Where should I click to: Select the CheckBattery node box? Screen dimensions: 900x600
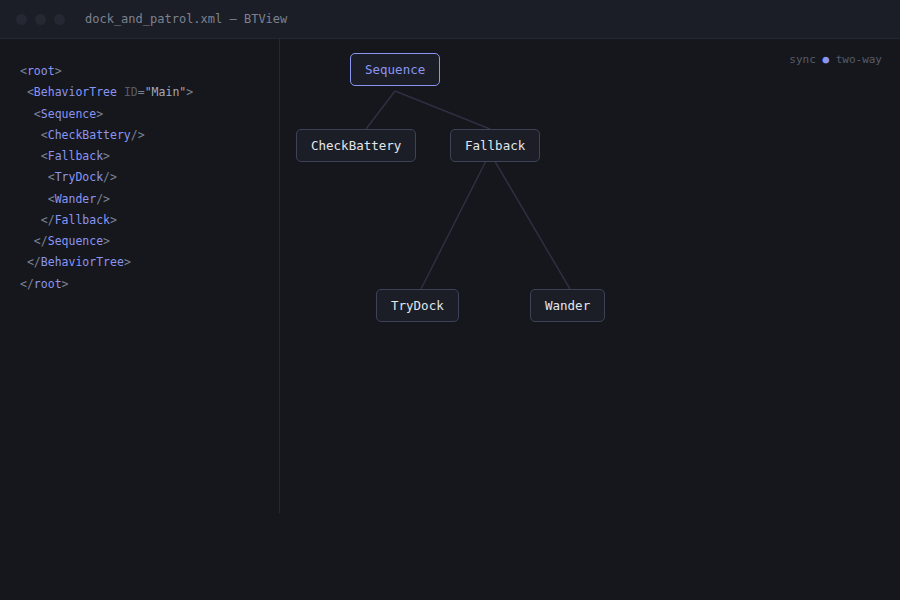(356, 146)
